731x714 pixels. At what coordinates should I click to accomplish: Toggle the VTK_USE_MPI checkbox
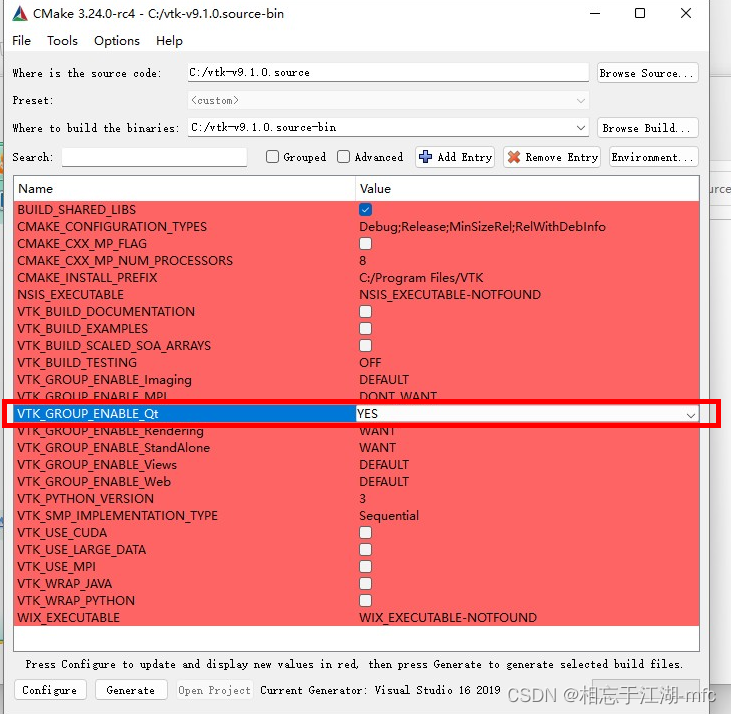click(366, 566)
